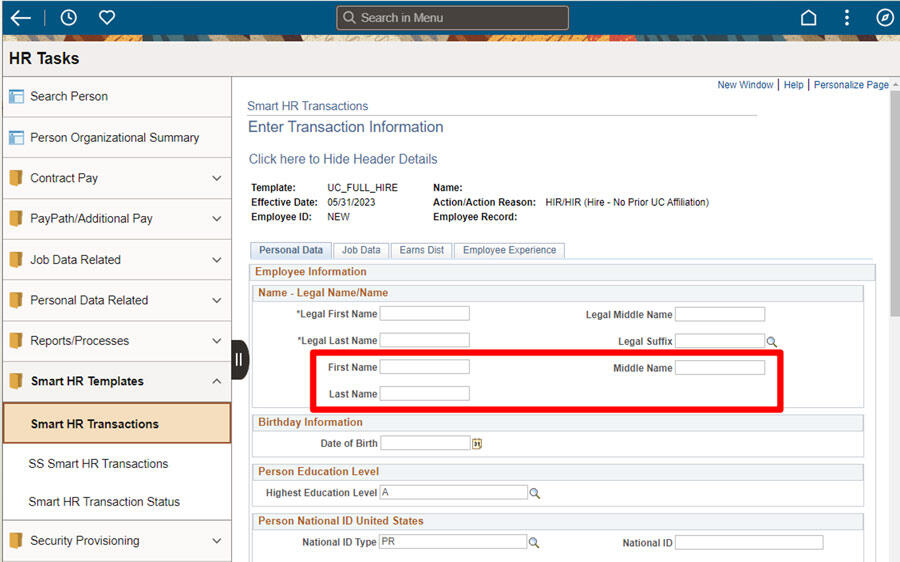Click the Highest Education Level field
This screenshot has height=562, width=900.
[453, 493]
